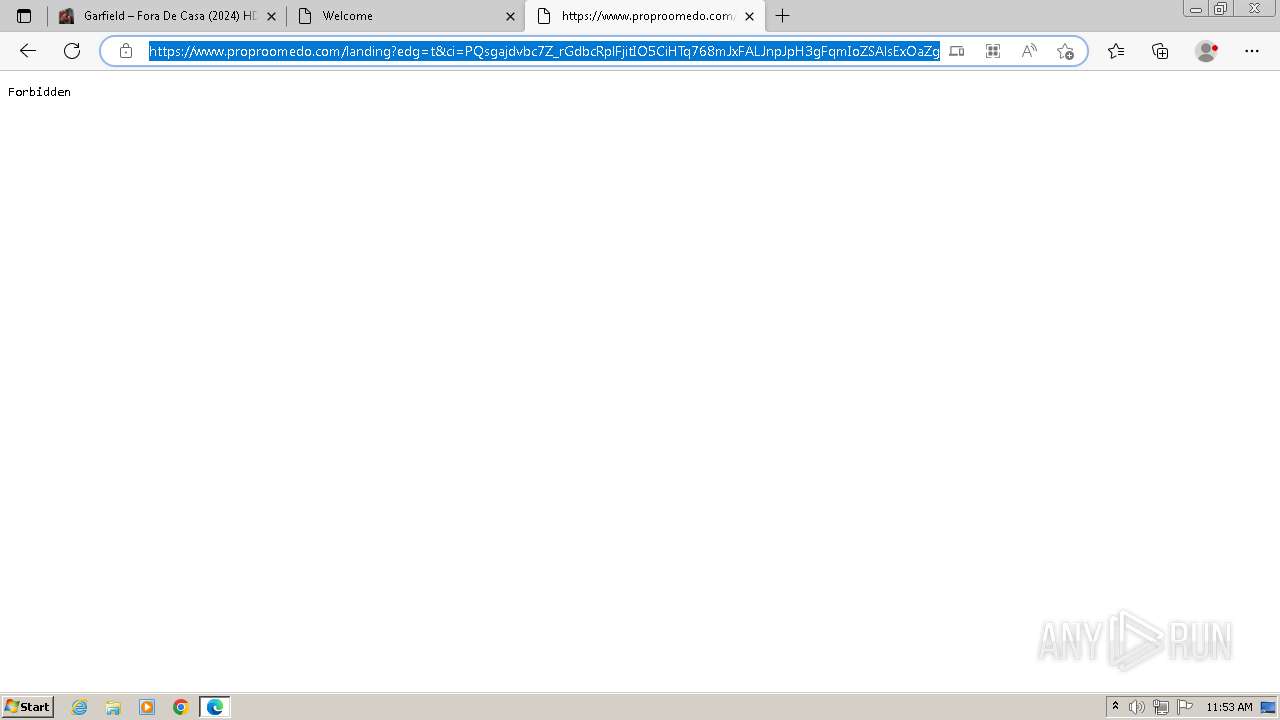Open the volume control tray icon
The image size is (1280, 720).
(1137, 707)
